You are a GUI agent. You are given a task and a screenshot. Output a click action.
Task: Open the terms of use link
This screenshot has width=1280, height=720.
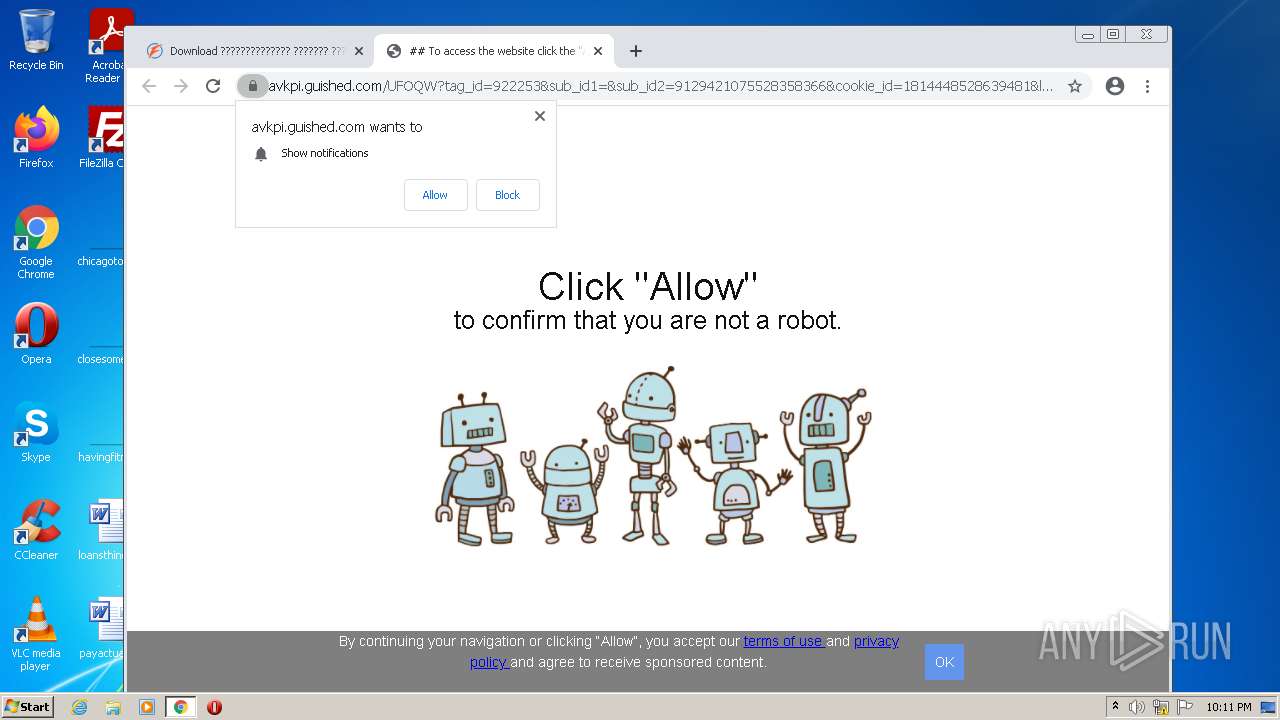[783, 641]
